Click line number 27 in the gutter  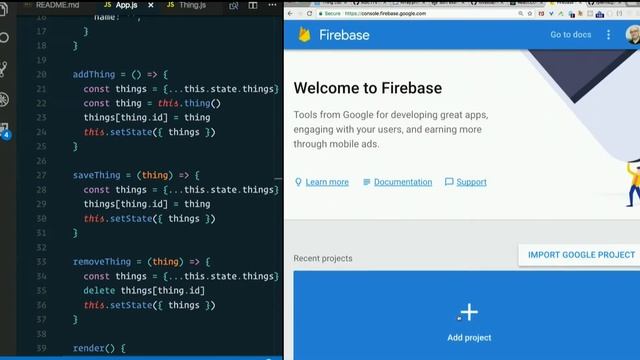pos(41,175)
